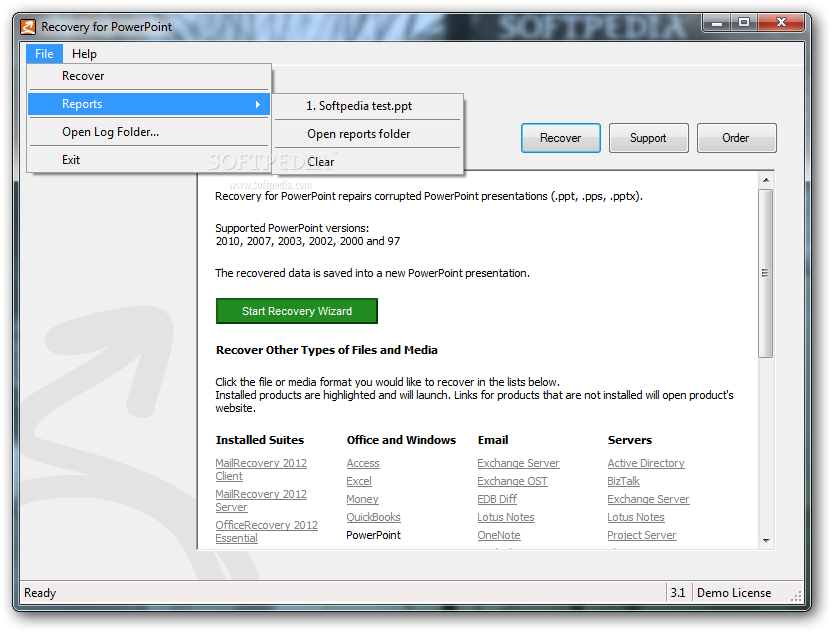The height and width of the screenshot is (632, 832).
Task: Click the scrollbar down arrow
Action: 766,541
